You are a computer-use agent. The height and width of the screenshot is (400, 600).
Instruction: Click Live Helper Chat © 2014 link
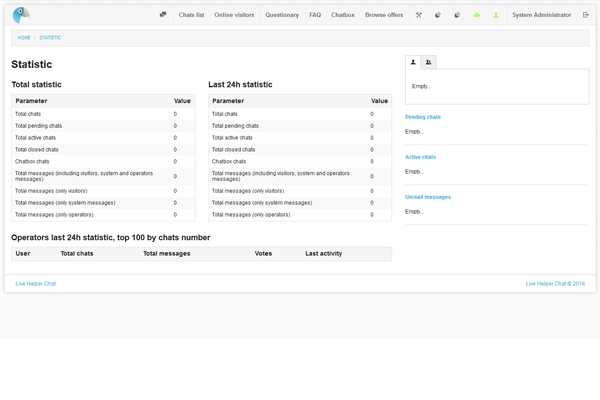click(x=555, y=284)
